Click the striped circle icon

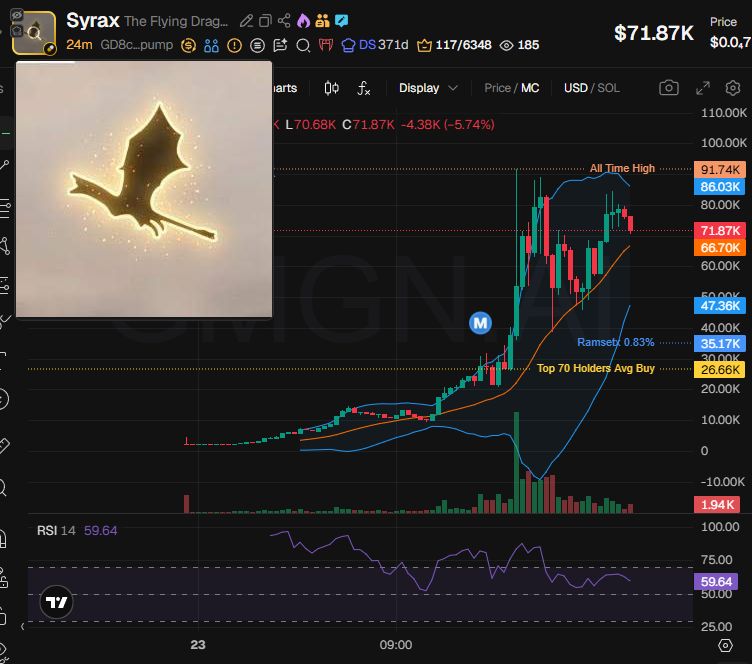coord(257,46)
